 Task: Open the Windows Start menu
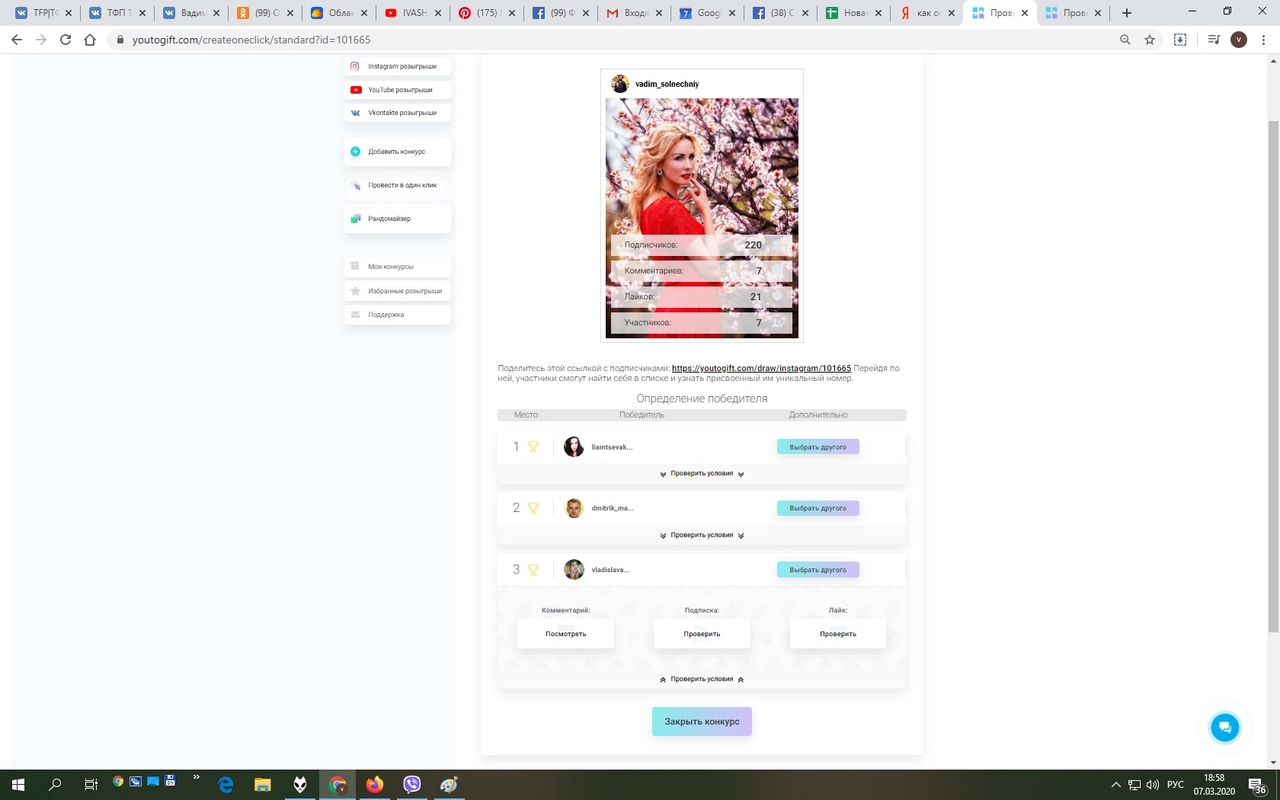(x=17, y=785)
